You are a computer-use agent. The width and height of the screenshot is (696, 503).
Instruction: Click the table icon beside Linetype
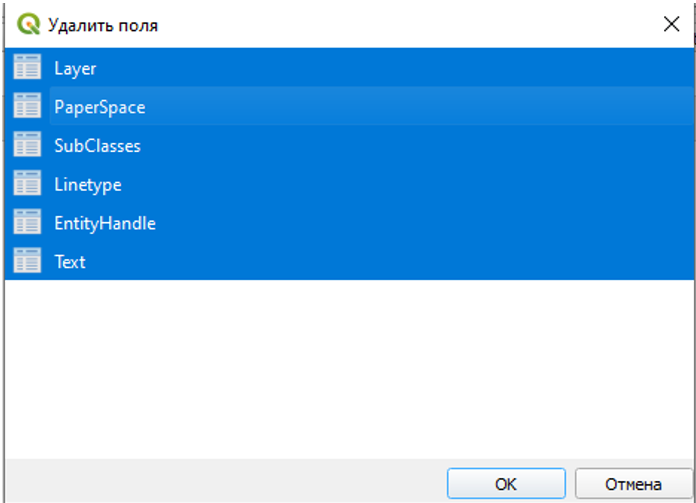(27, 184)
